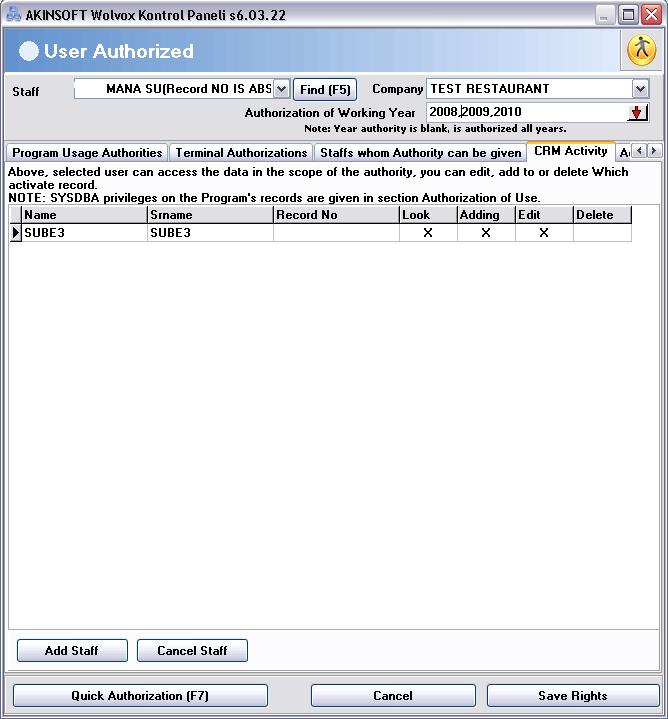The width and height of the screenshot is (668, 719).
Task: Click the bottom Cancel button
Action: point(393,696)
